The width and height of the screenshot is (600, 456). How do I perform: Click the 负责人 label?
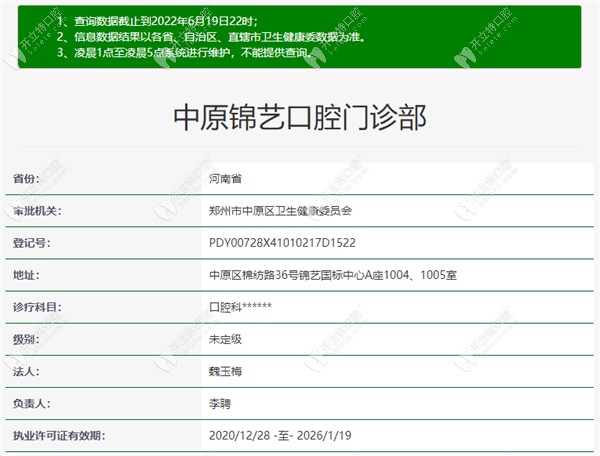[31, 404]
